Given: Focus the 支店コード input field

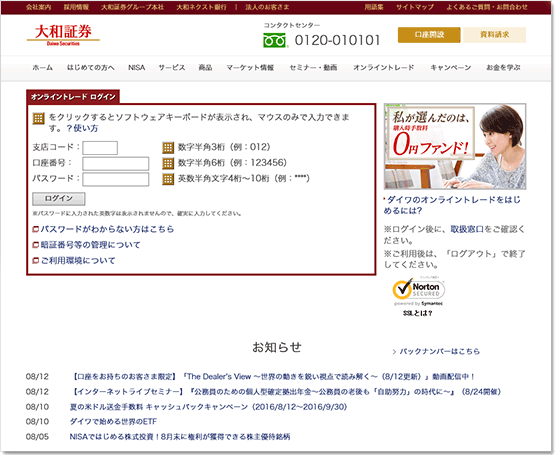Looking at the screenshot, I should (100, 148).
